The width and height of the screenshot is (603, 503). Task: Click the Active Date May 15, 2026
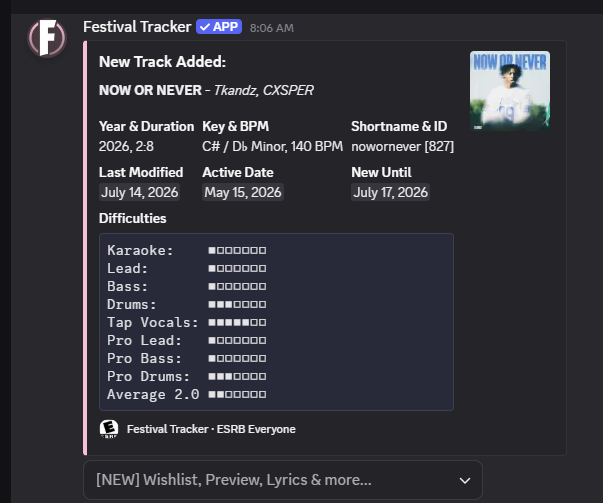tap(243, 192)
